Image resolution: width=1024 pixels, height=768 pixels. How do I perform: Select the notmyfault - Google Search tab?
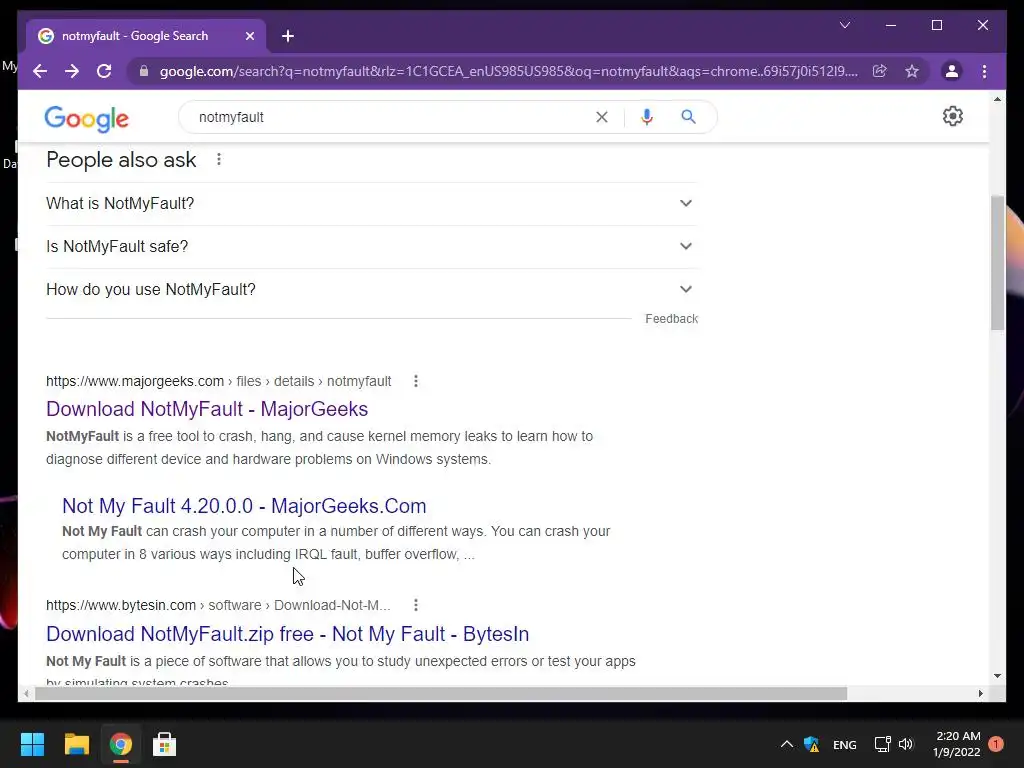146,36
